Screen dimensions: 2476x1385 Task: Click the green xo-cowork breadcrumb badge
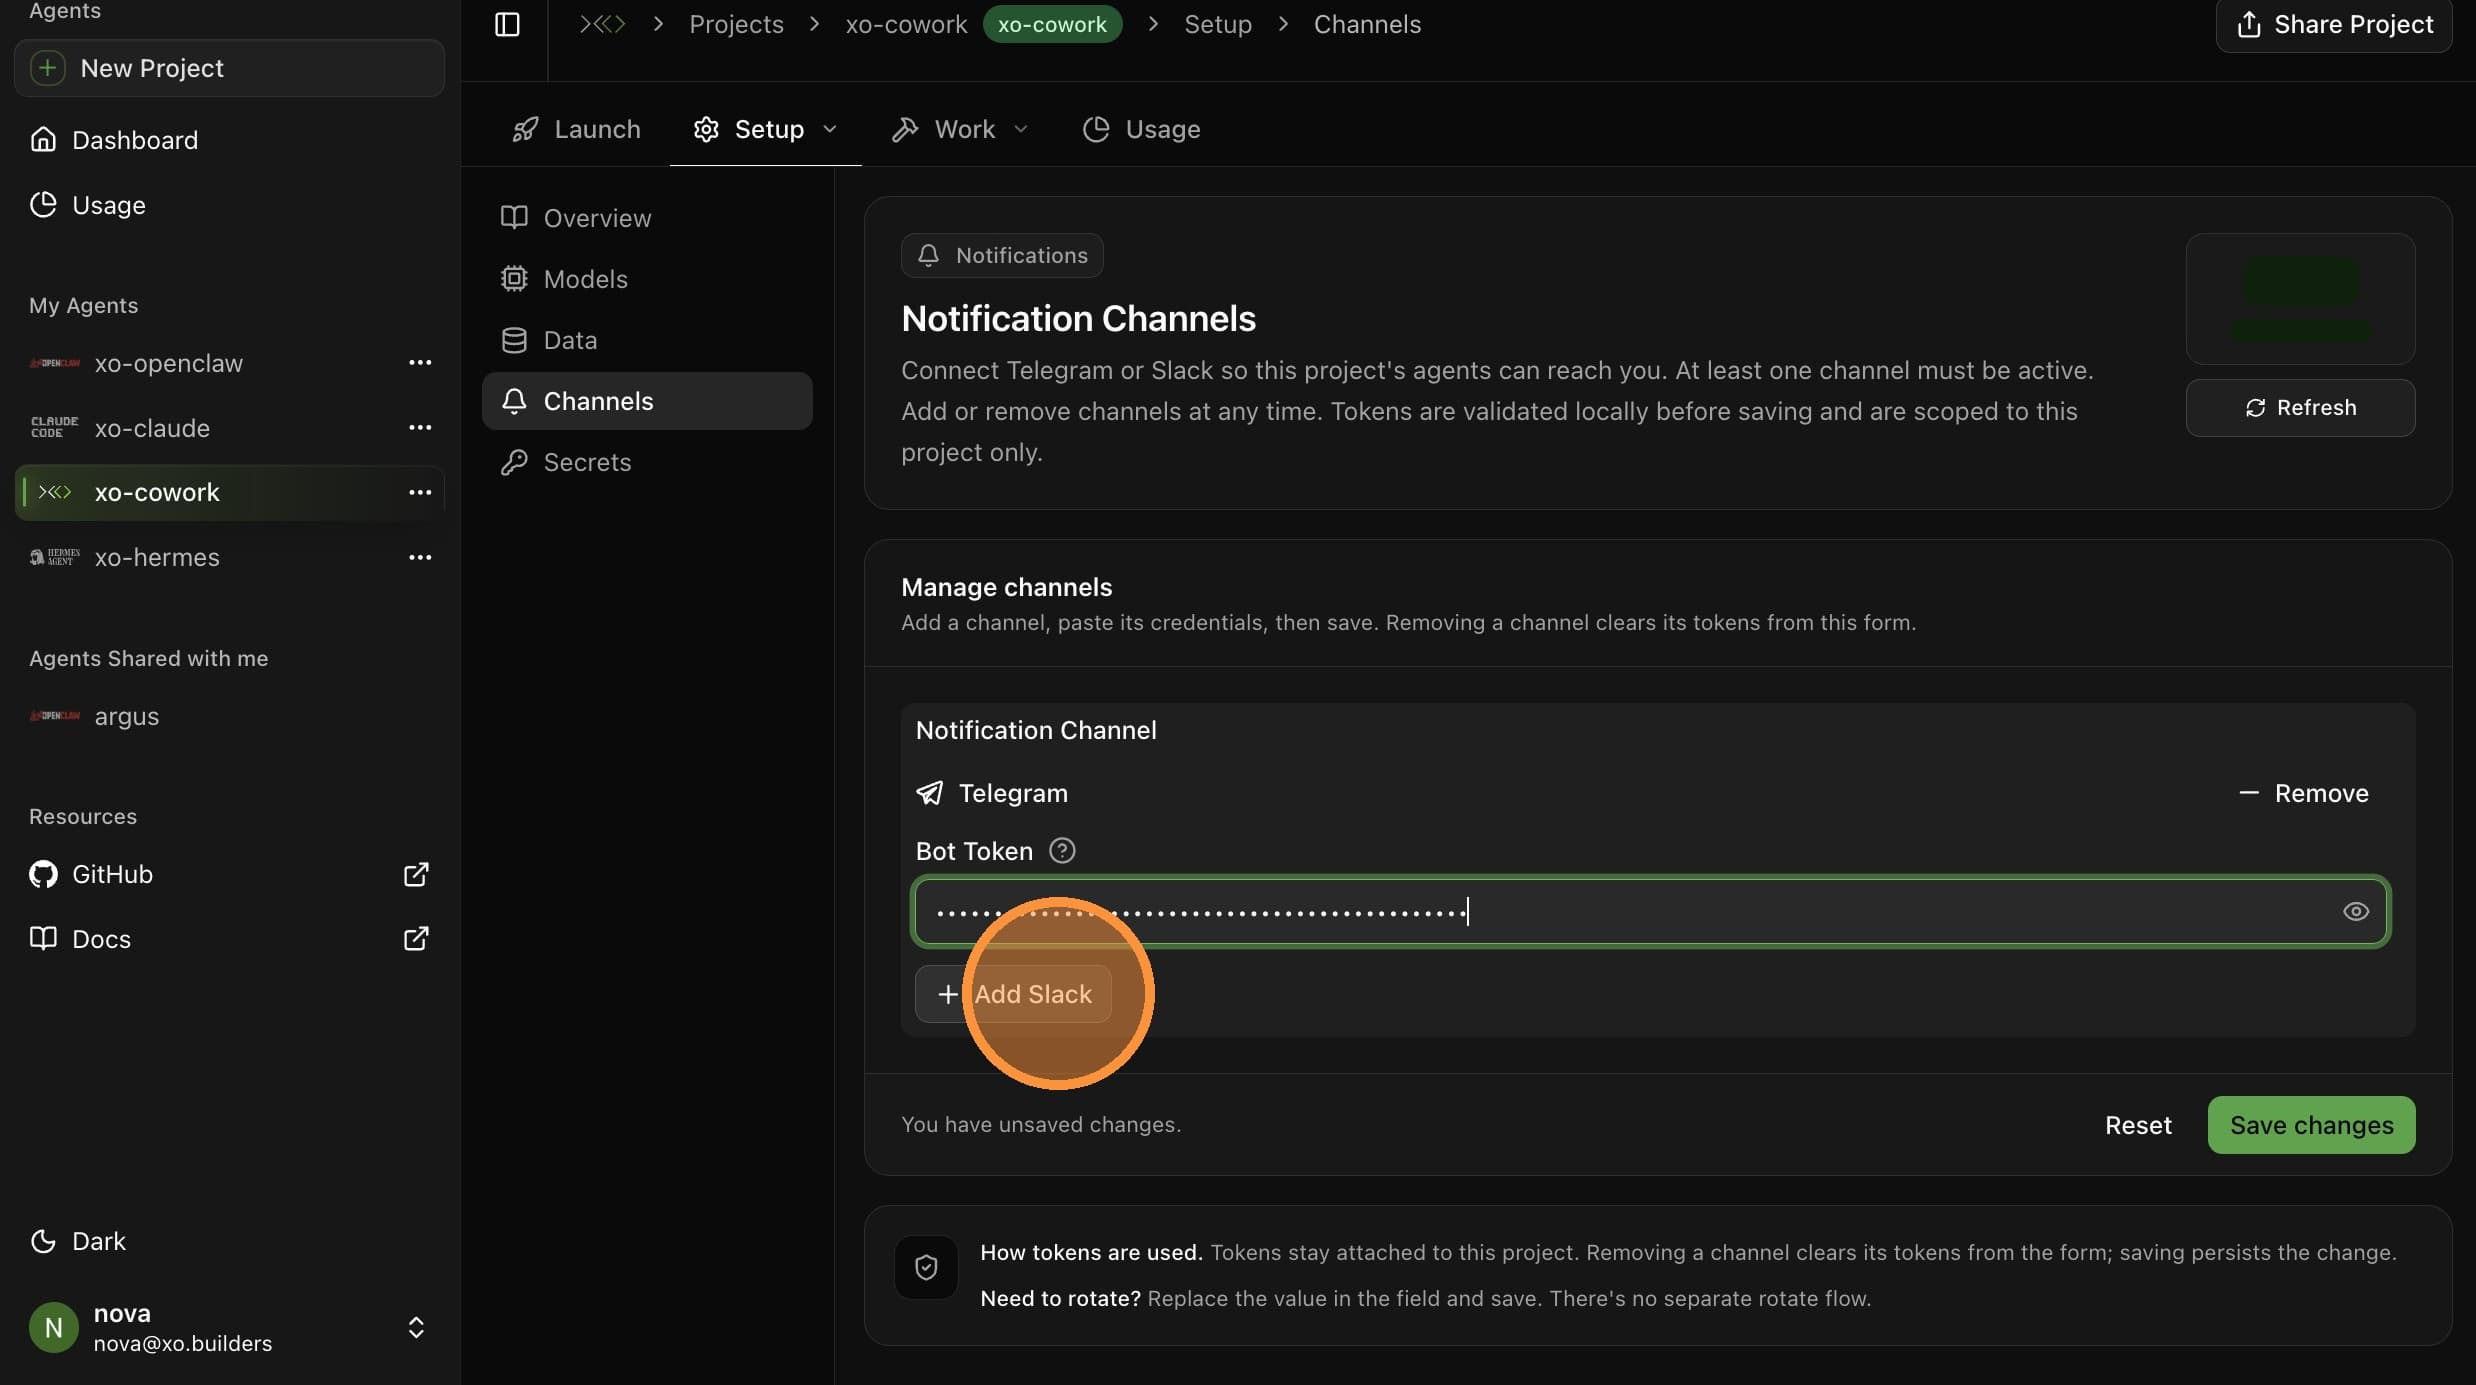[x=1052, y=24]
